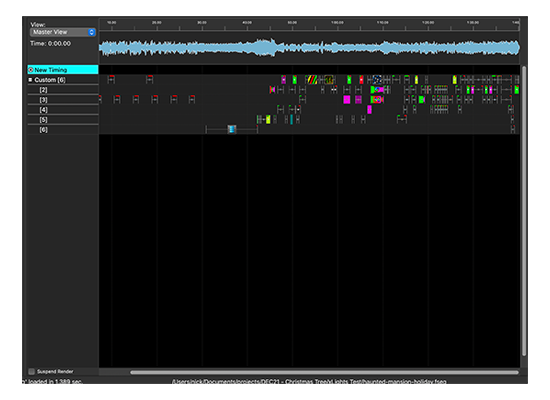Click the 1:00.00 mark on the time ruler

click(x=337, y=23)
